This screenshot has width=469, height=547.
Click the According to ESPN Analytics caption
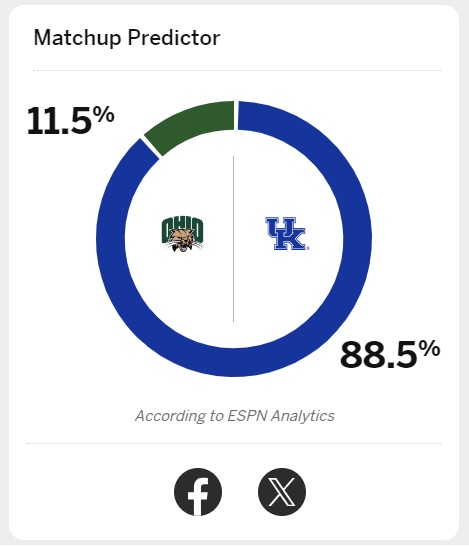point(235,416)
